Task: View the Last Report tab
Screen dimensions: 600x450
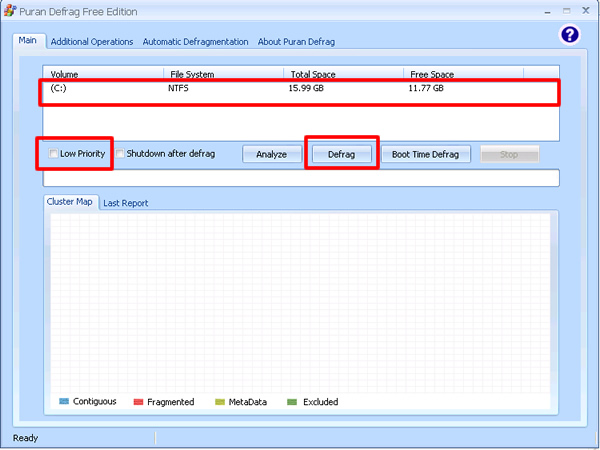Action: 126,203
